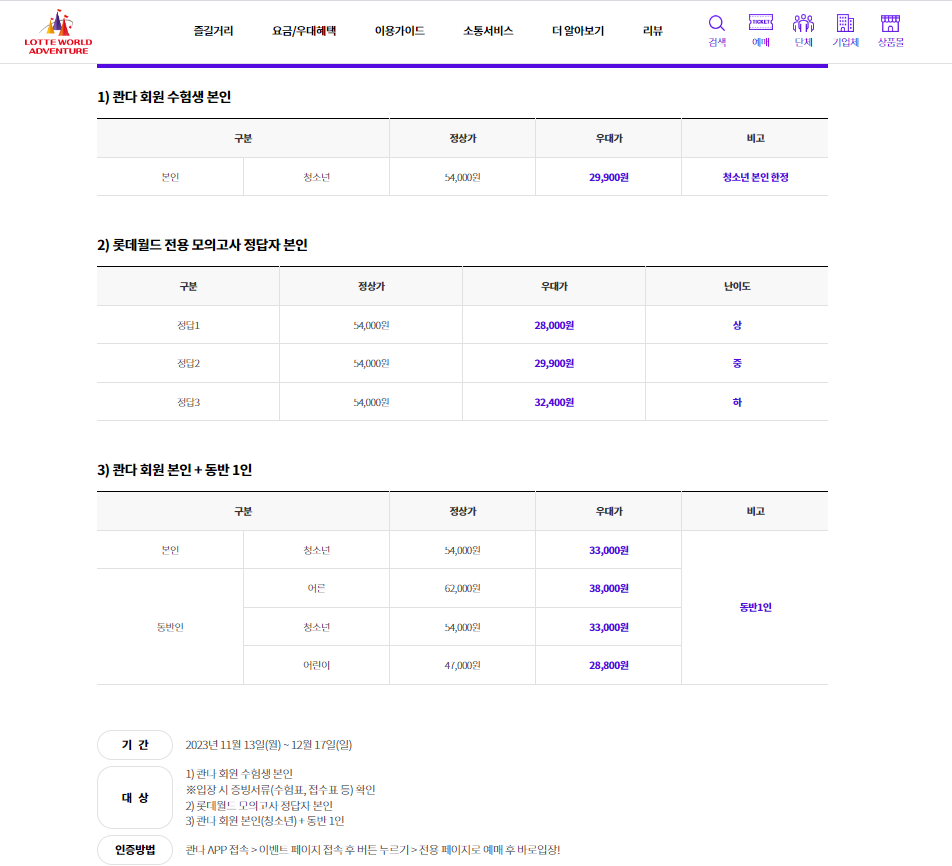Click the 38,000원 price for 어른
The image size is (952, 866).
pyautogui.click(x=608, y=588)
